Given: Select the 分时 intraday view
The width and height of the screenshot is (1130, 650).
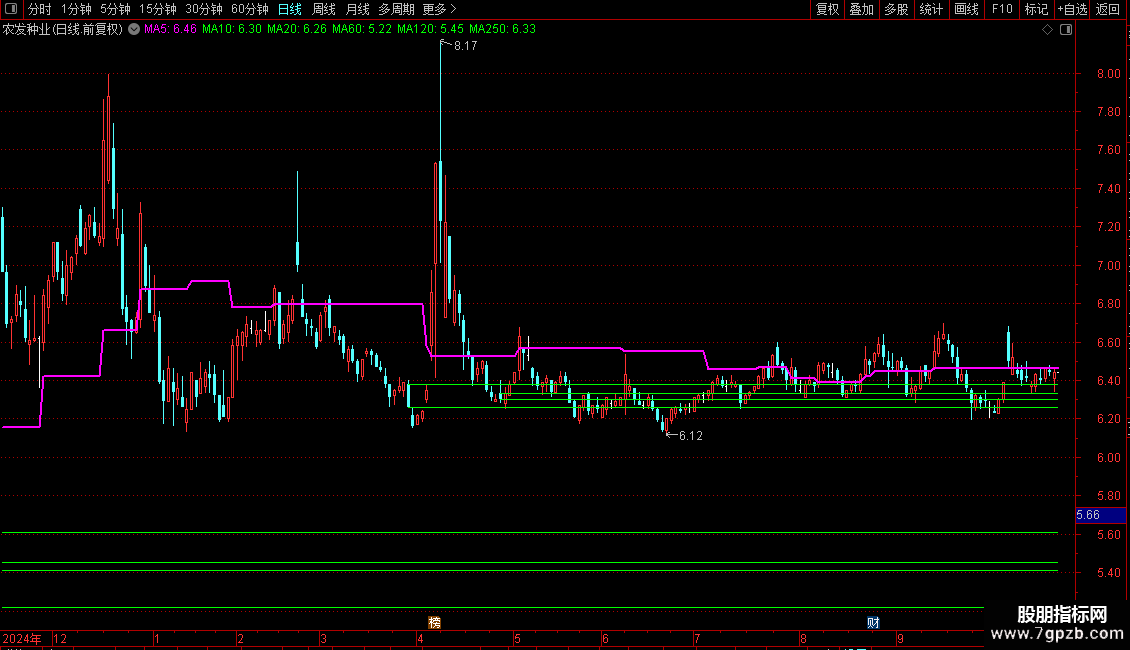Looking at the screenshot, I should coord(39,9).
